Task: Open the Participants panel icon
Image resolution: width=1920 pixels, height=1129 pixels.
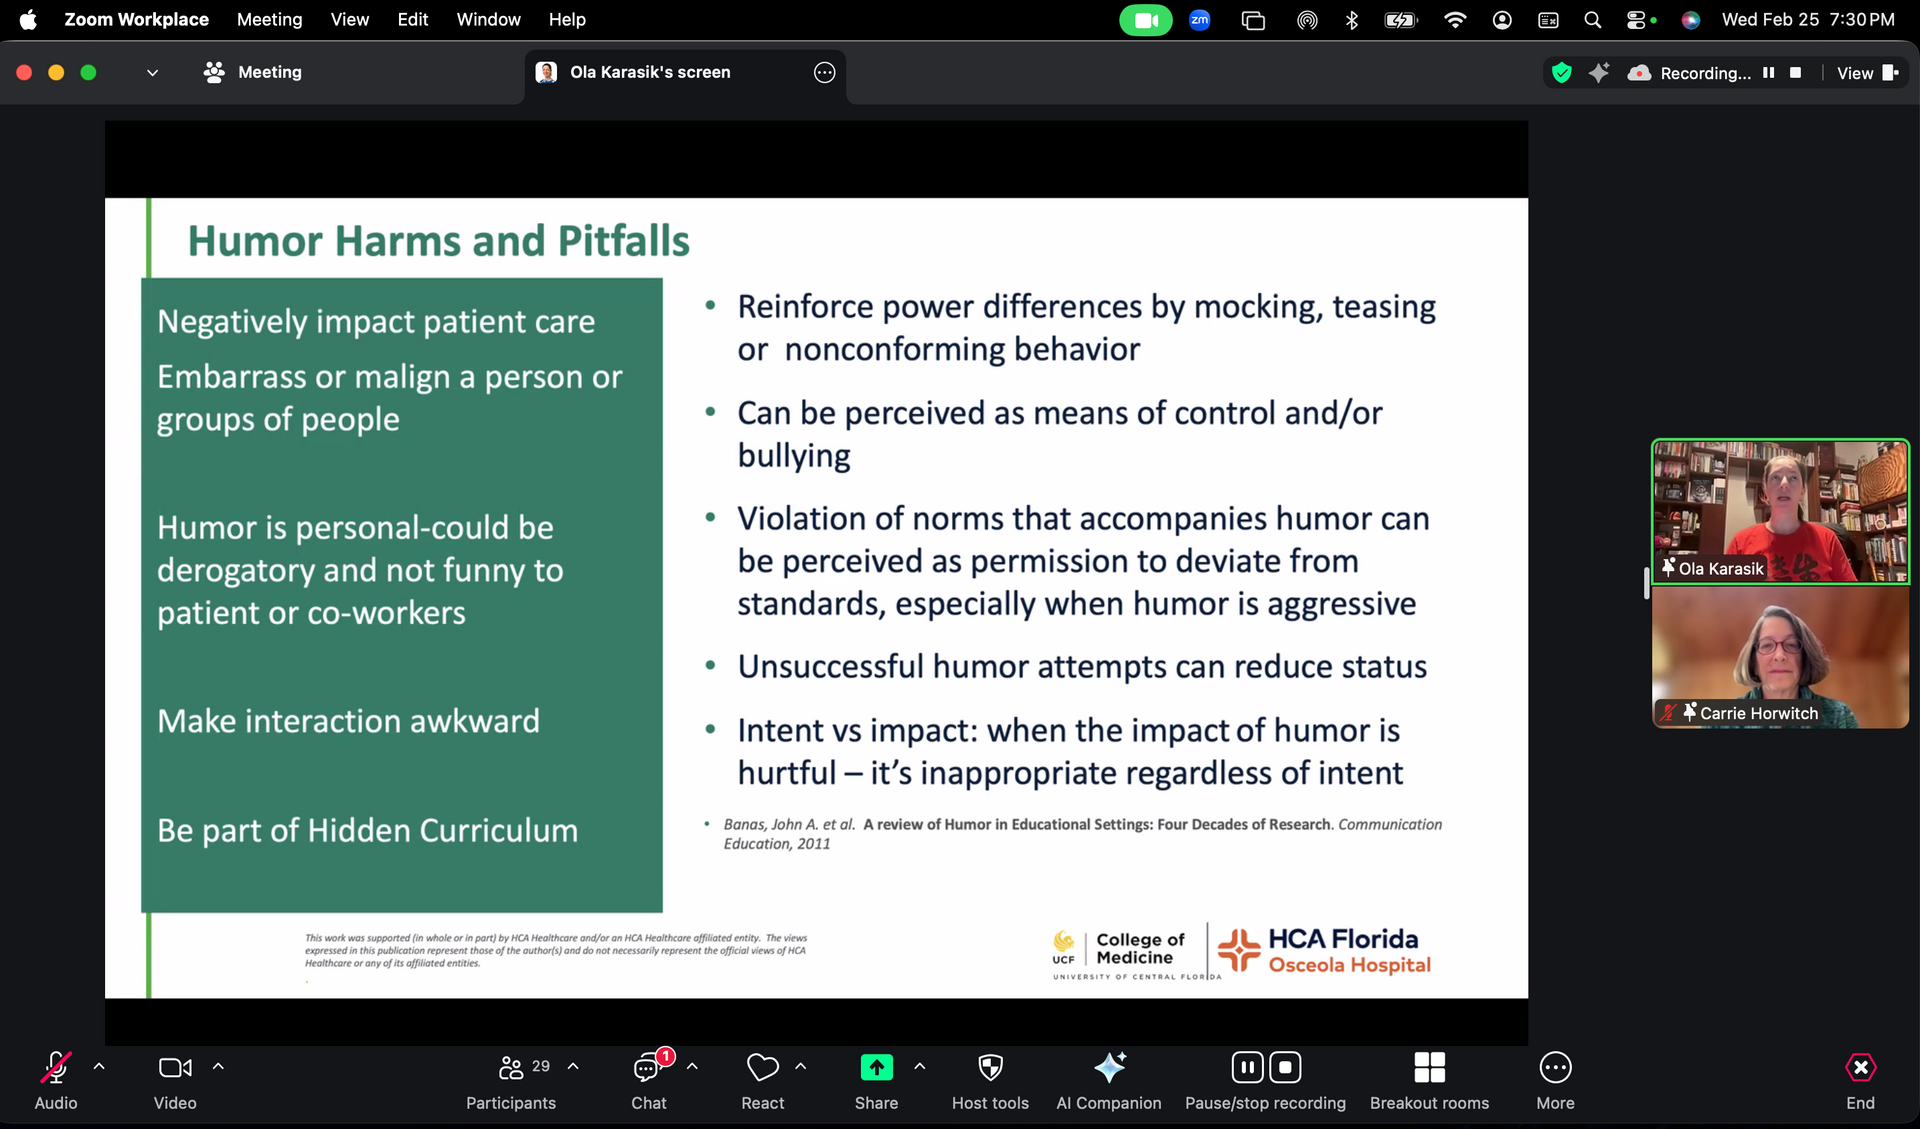Action: tap(511, 1068)
